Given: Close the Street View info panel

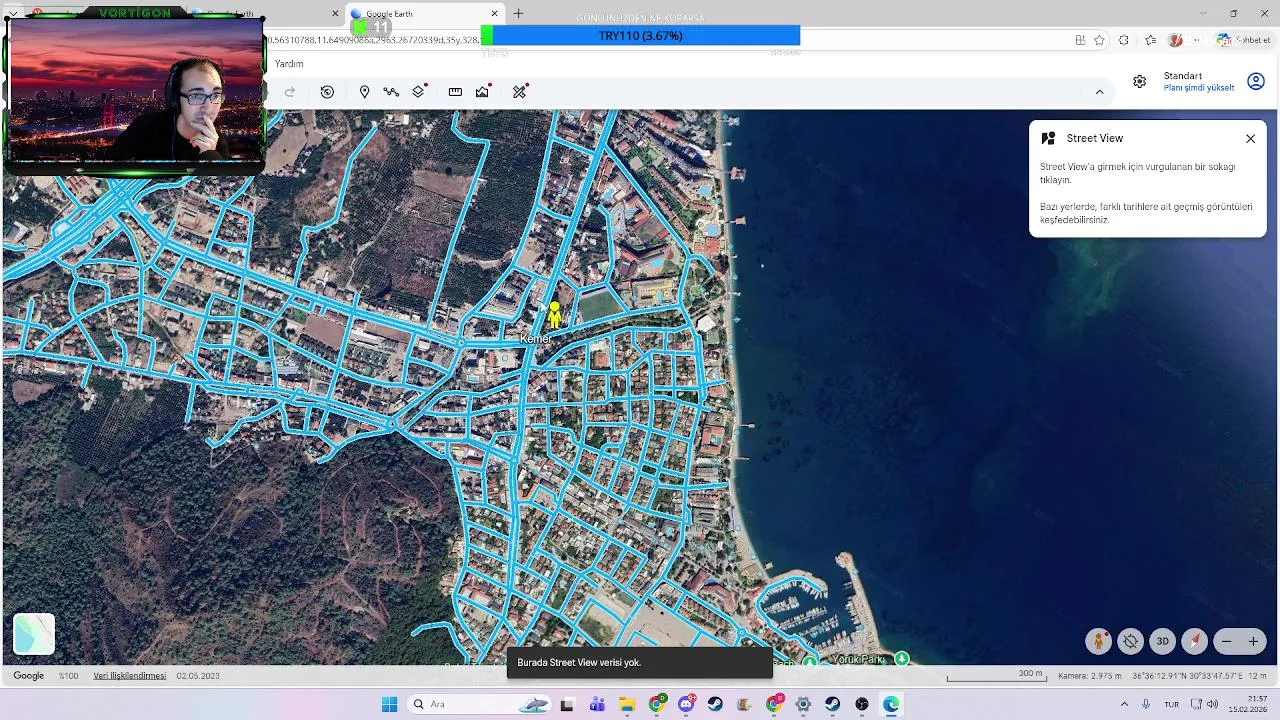Looking at the screenshot, I should [1250, 139].
